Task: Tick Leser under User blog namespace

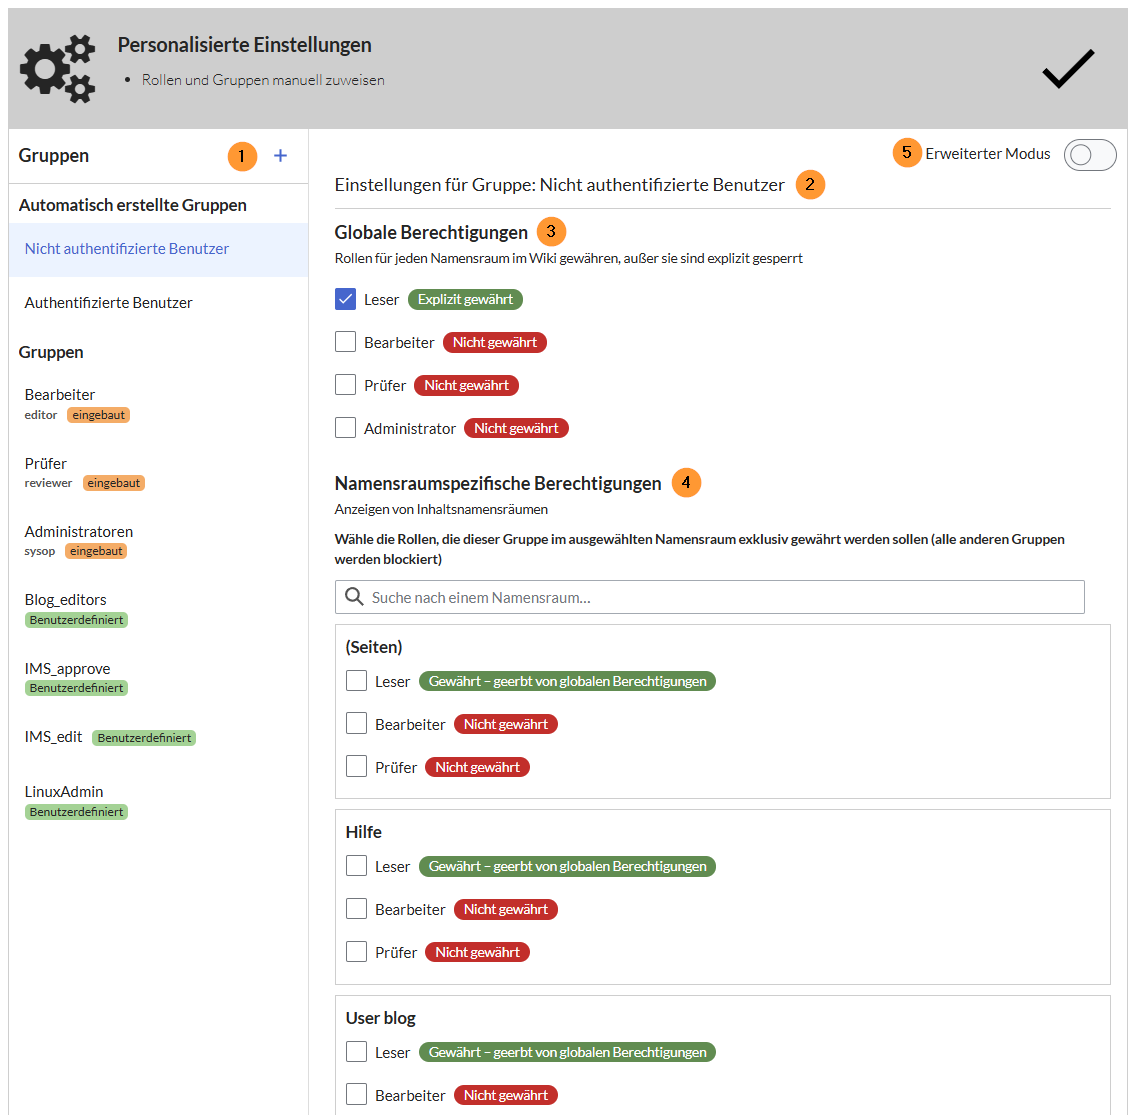Action: tap(357, 1052)
